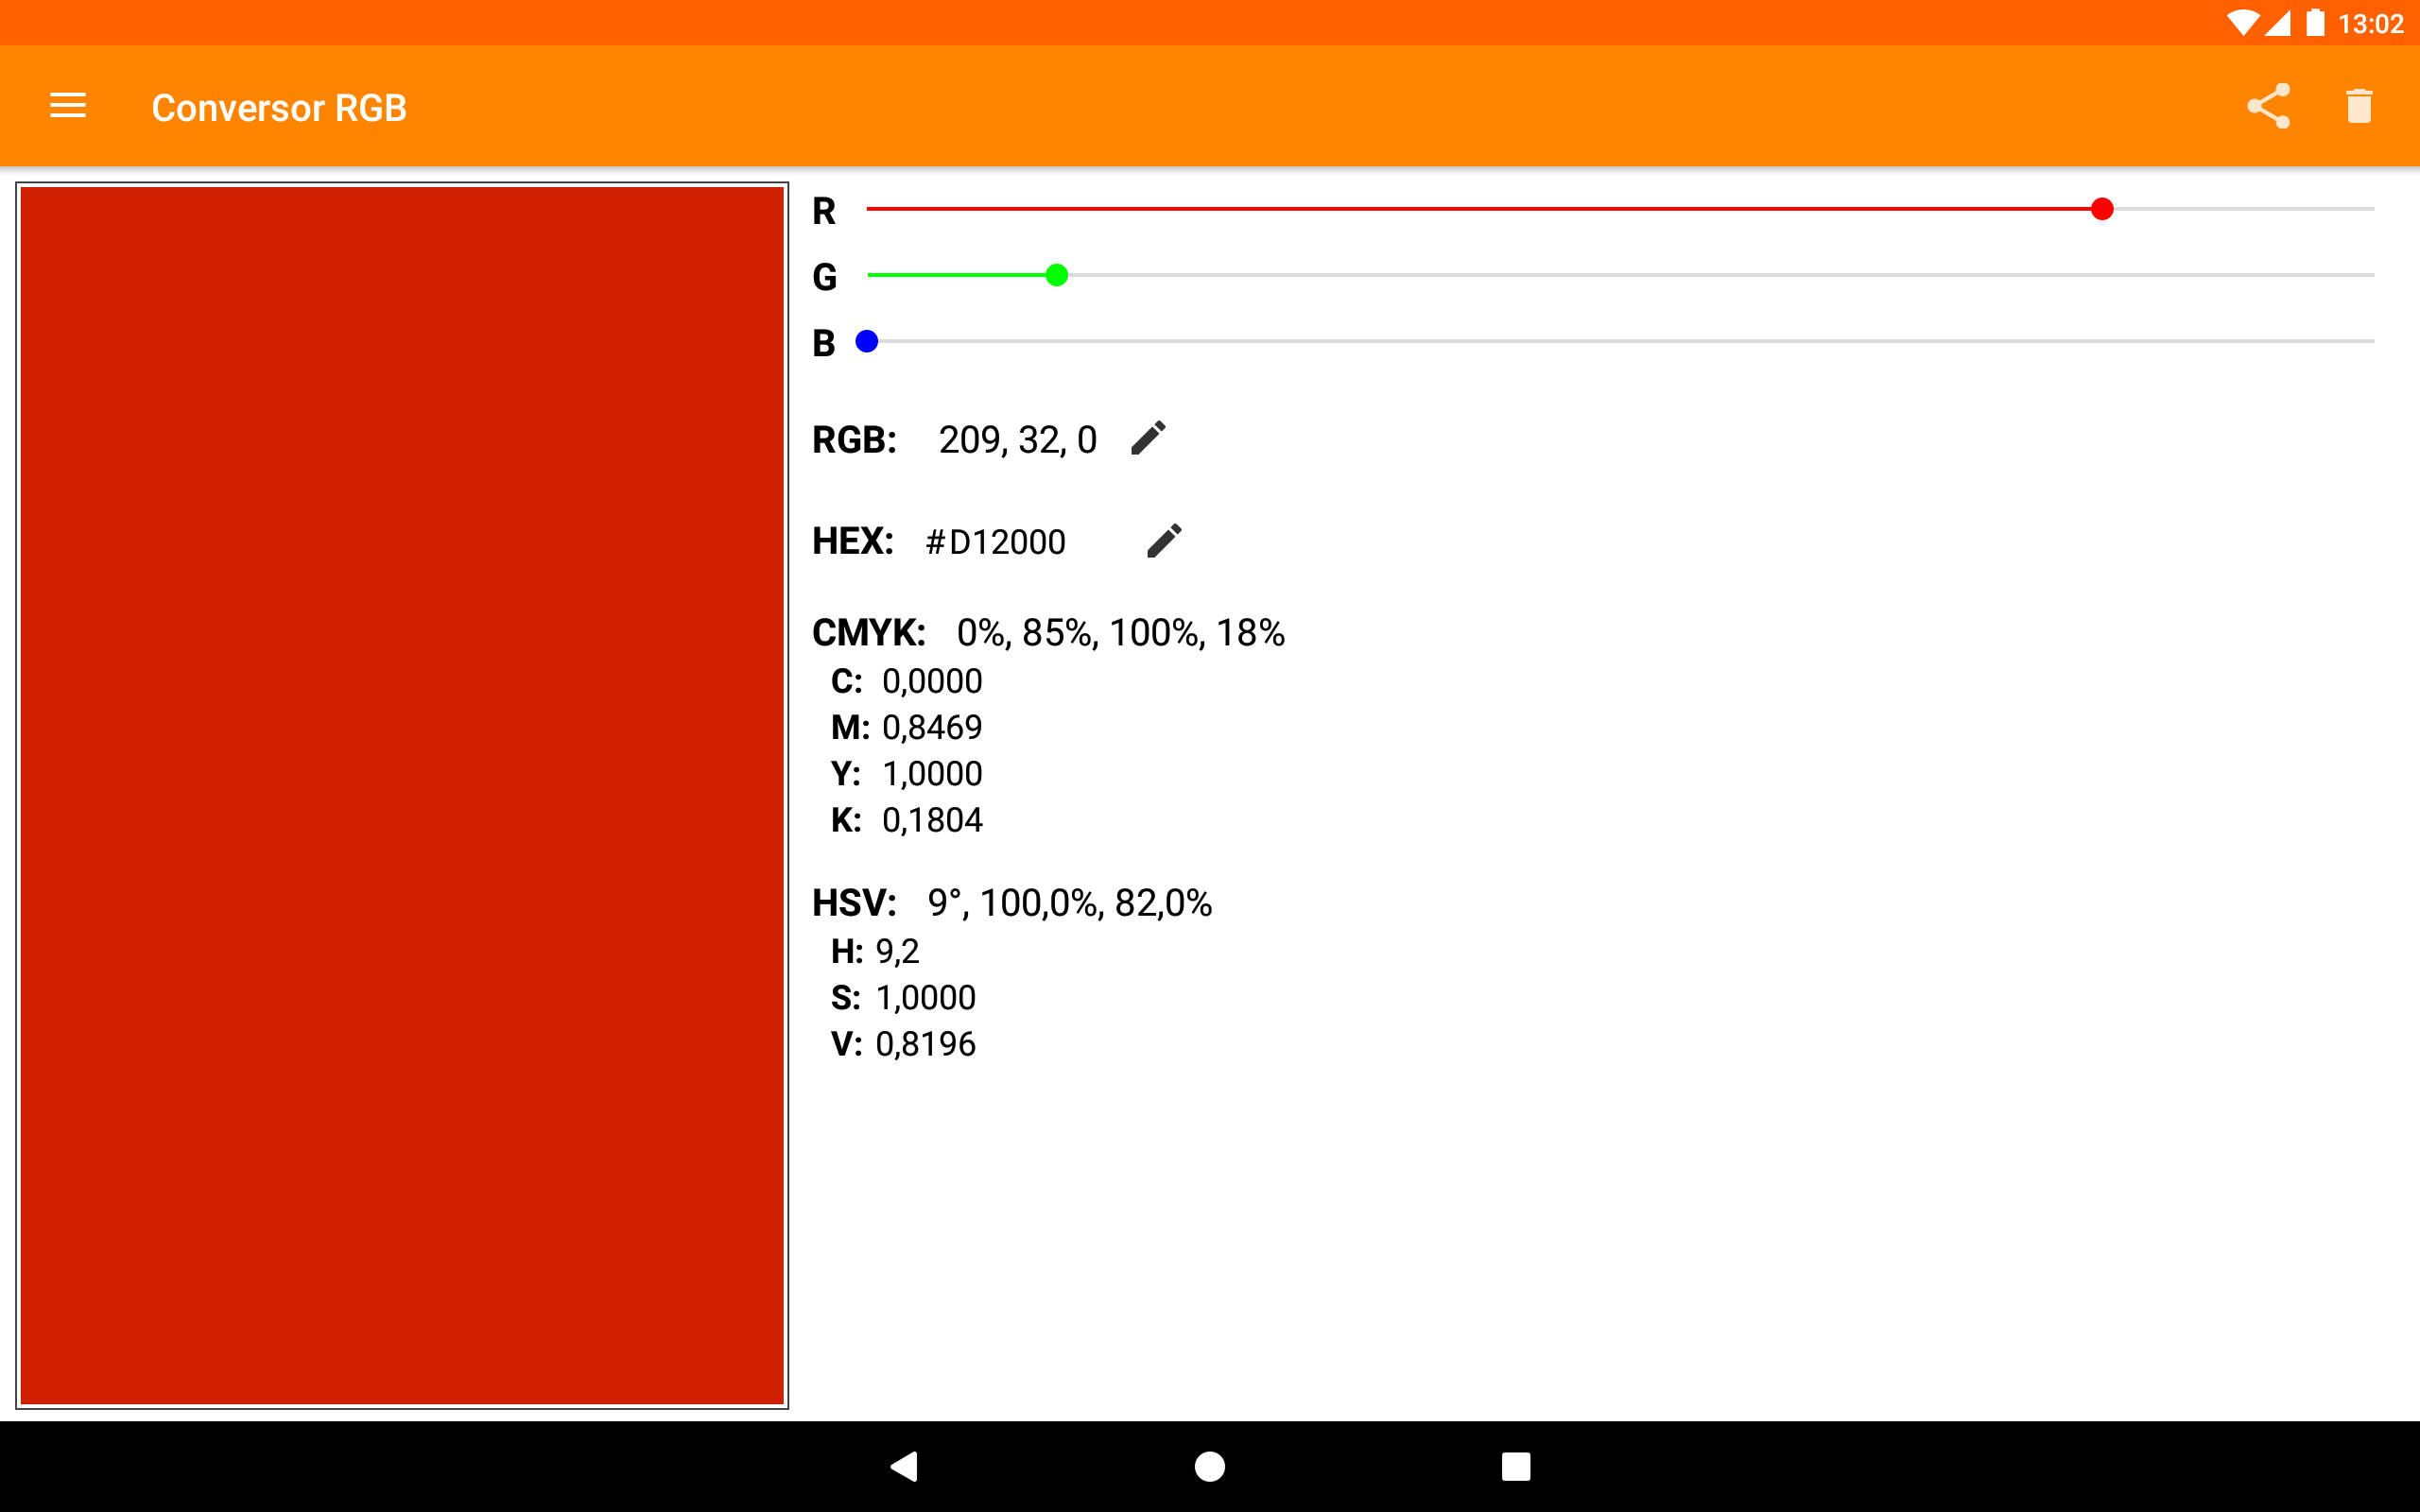Click HSV value 9°, 100,0%, 82,0%

point(1070,903)
